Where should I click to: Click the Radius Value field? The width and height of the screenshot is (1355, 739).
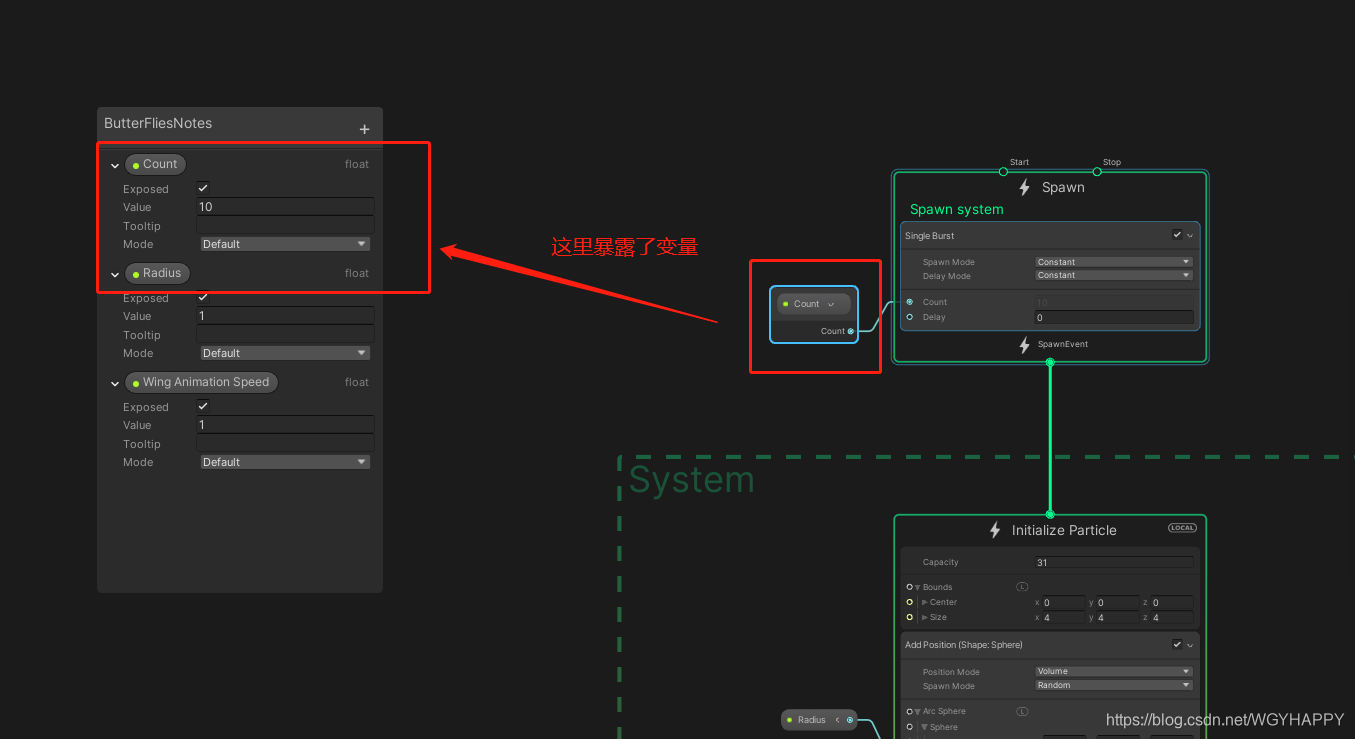[x=285, y=316]
